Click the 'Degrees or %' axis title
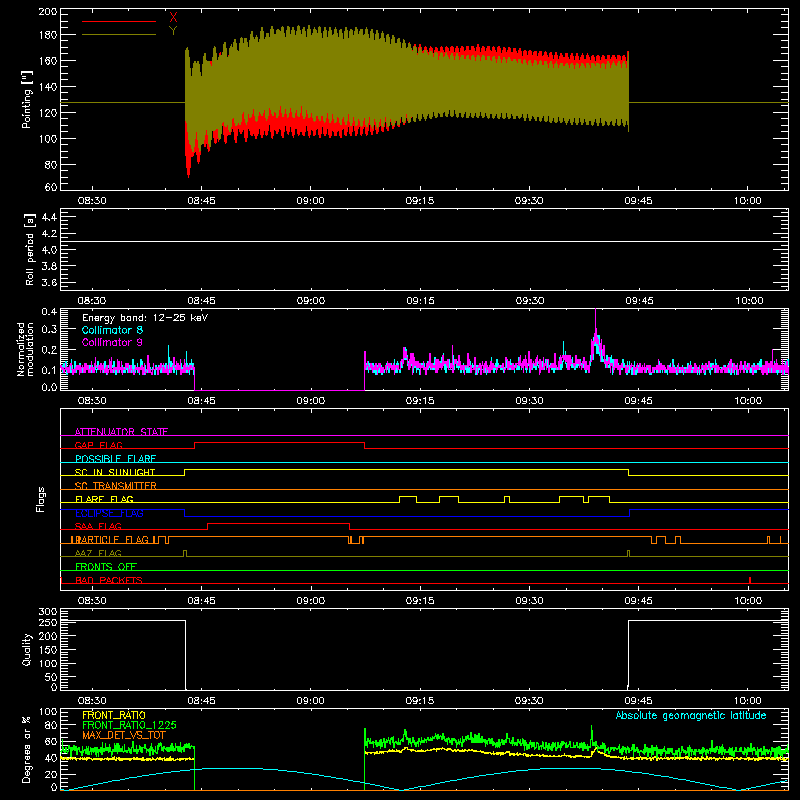Viewport: 800px width, 800px height. click(27, 749)
